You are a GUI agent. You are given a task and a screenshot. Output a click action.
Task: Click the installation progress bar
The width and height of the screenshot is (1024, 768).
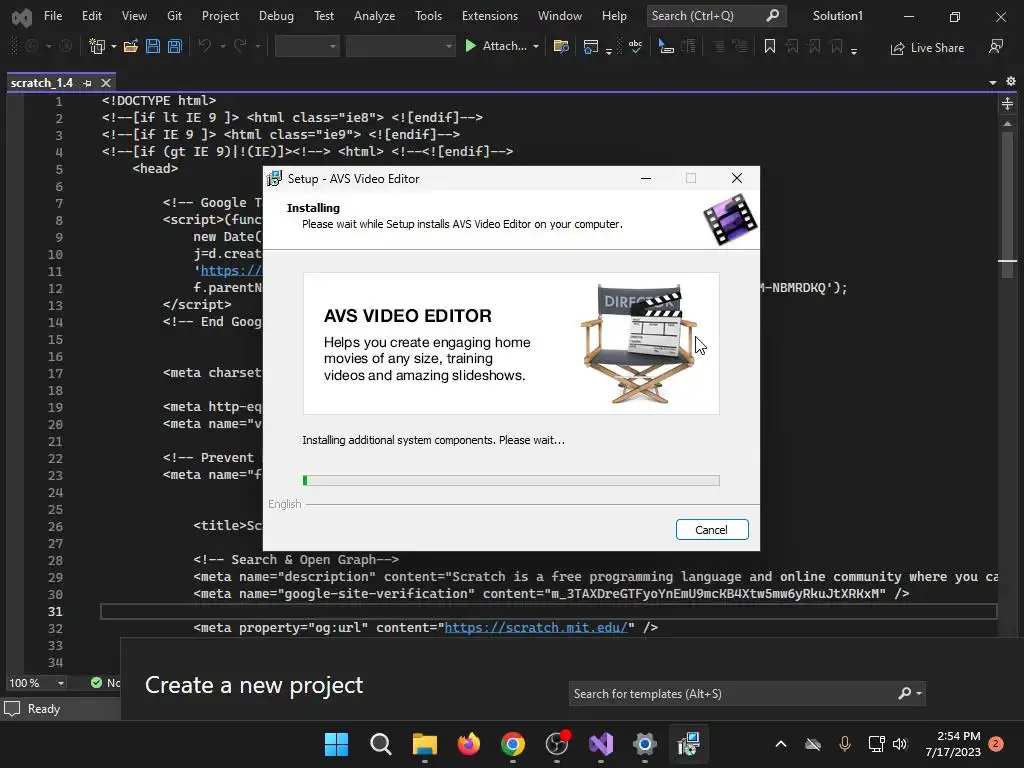click(x=511, y=481)
